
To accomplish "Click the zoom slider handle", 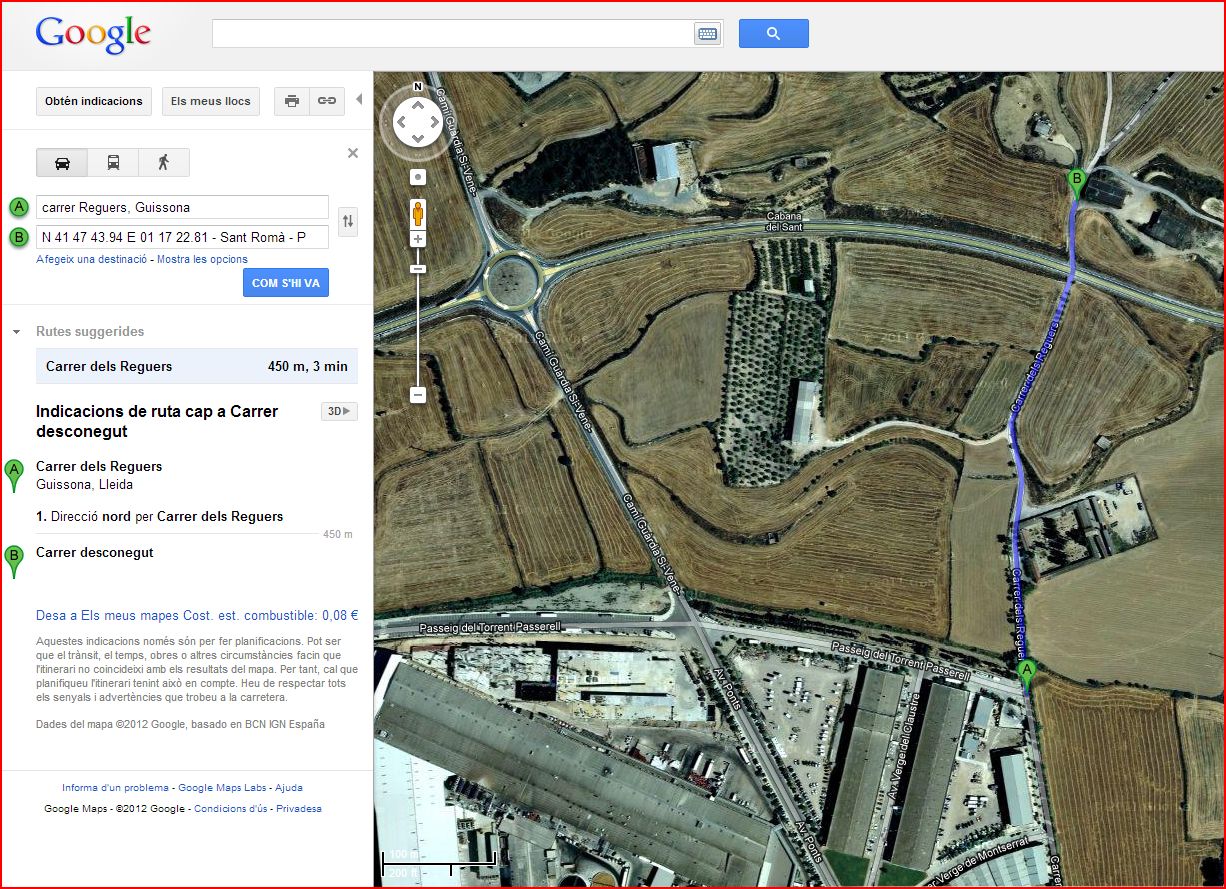I will pos(418,269).
